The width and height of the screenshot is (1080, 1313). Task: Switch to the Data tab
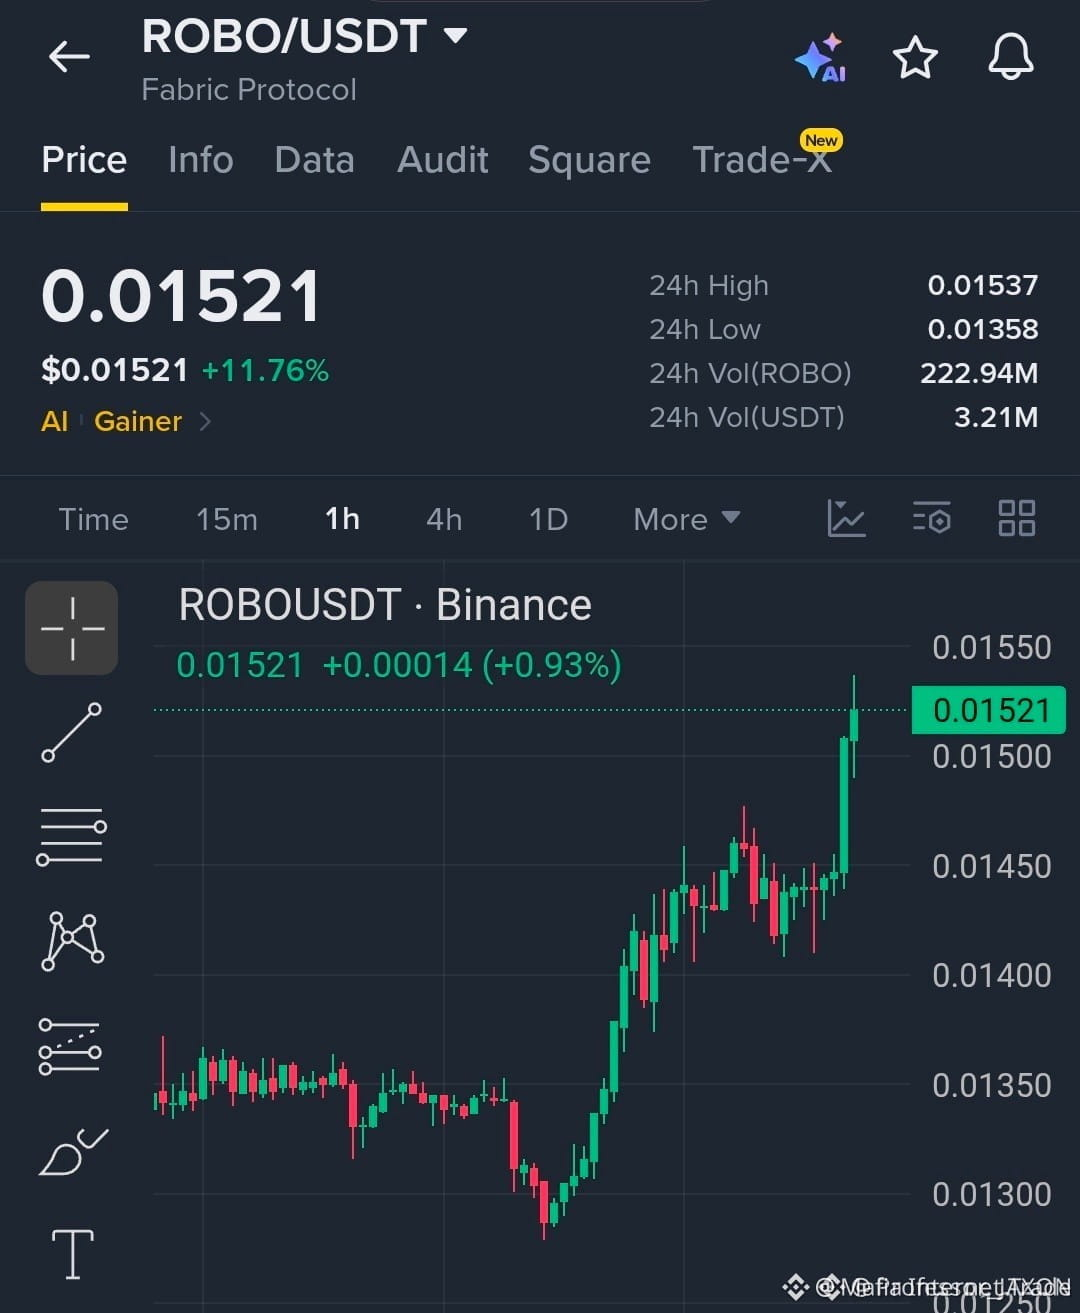pyautogui.click(x=314, y=160)
